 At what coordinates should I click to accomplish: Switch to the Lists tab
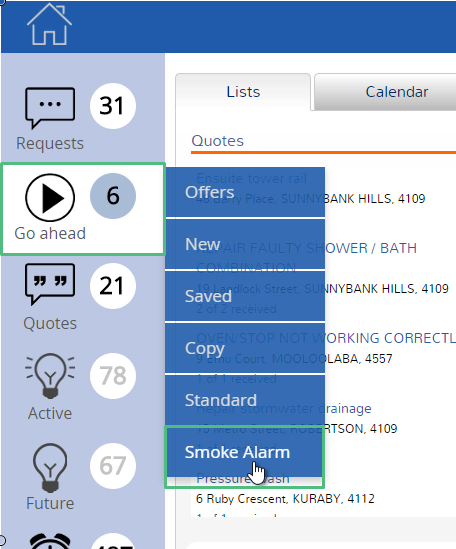tap(243, 92)
